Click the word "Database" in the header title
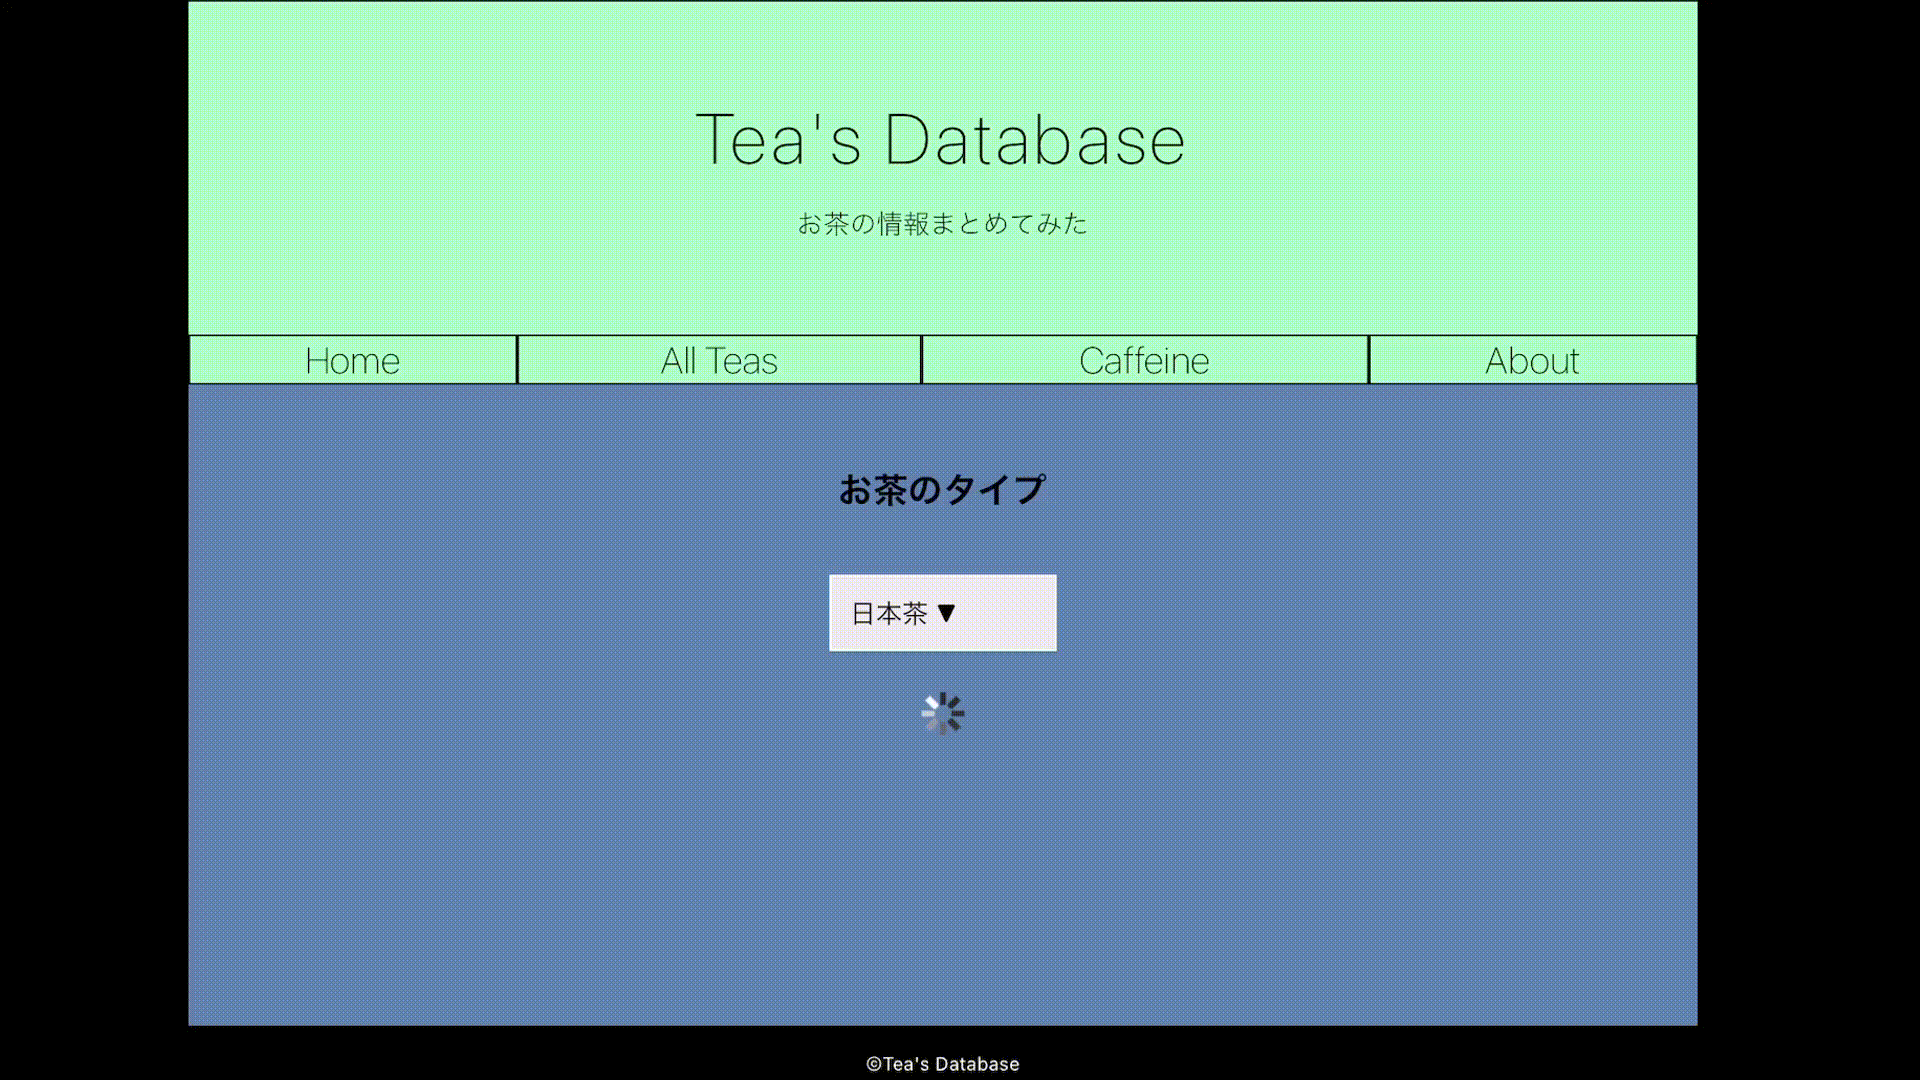The height and width of the screenshot is (1080, 1920). (1035, 140)
